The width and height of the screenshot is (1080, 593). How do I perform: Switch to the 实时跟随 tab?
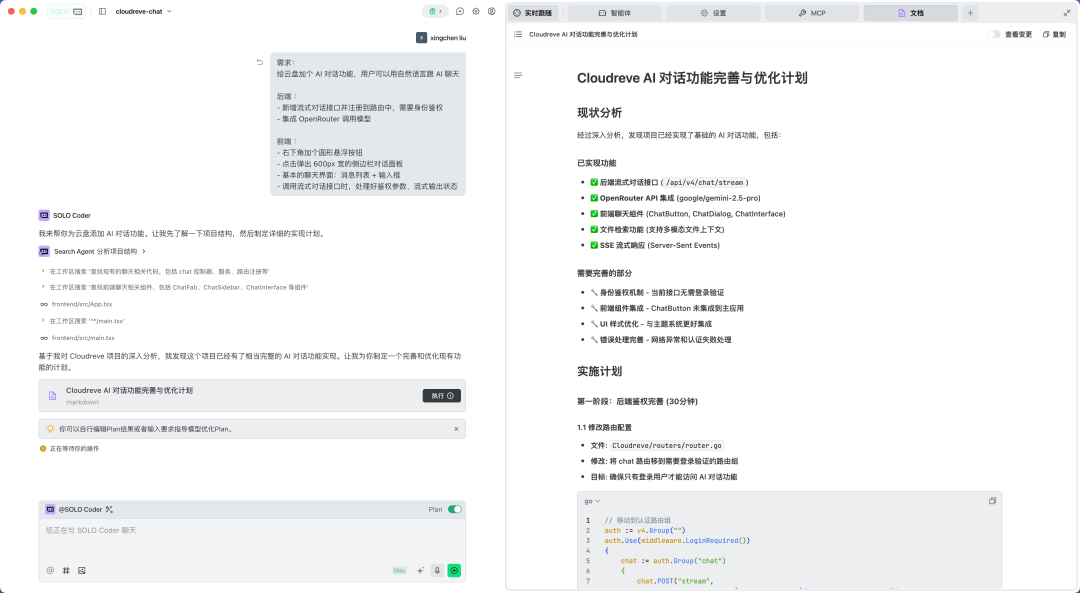(x=533, y=13)
